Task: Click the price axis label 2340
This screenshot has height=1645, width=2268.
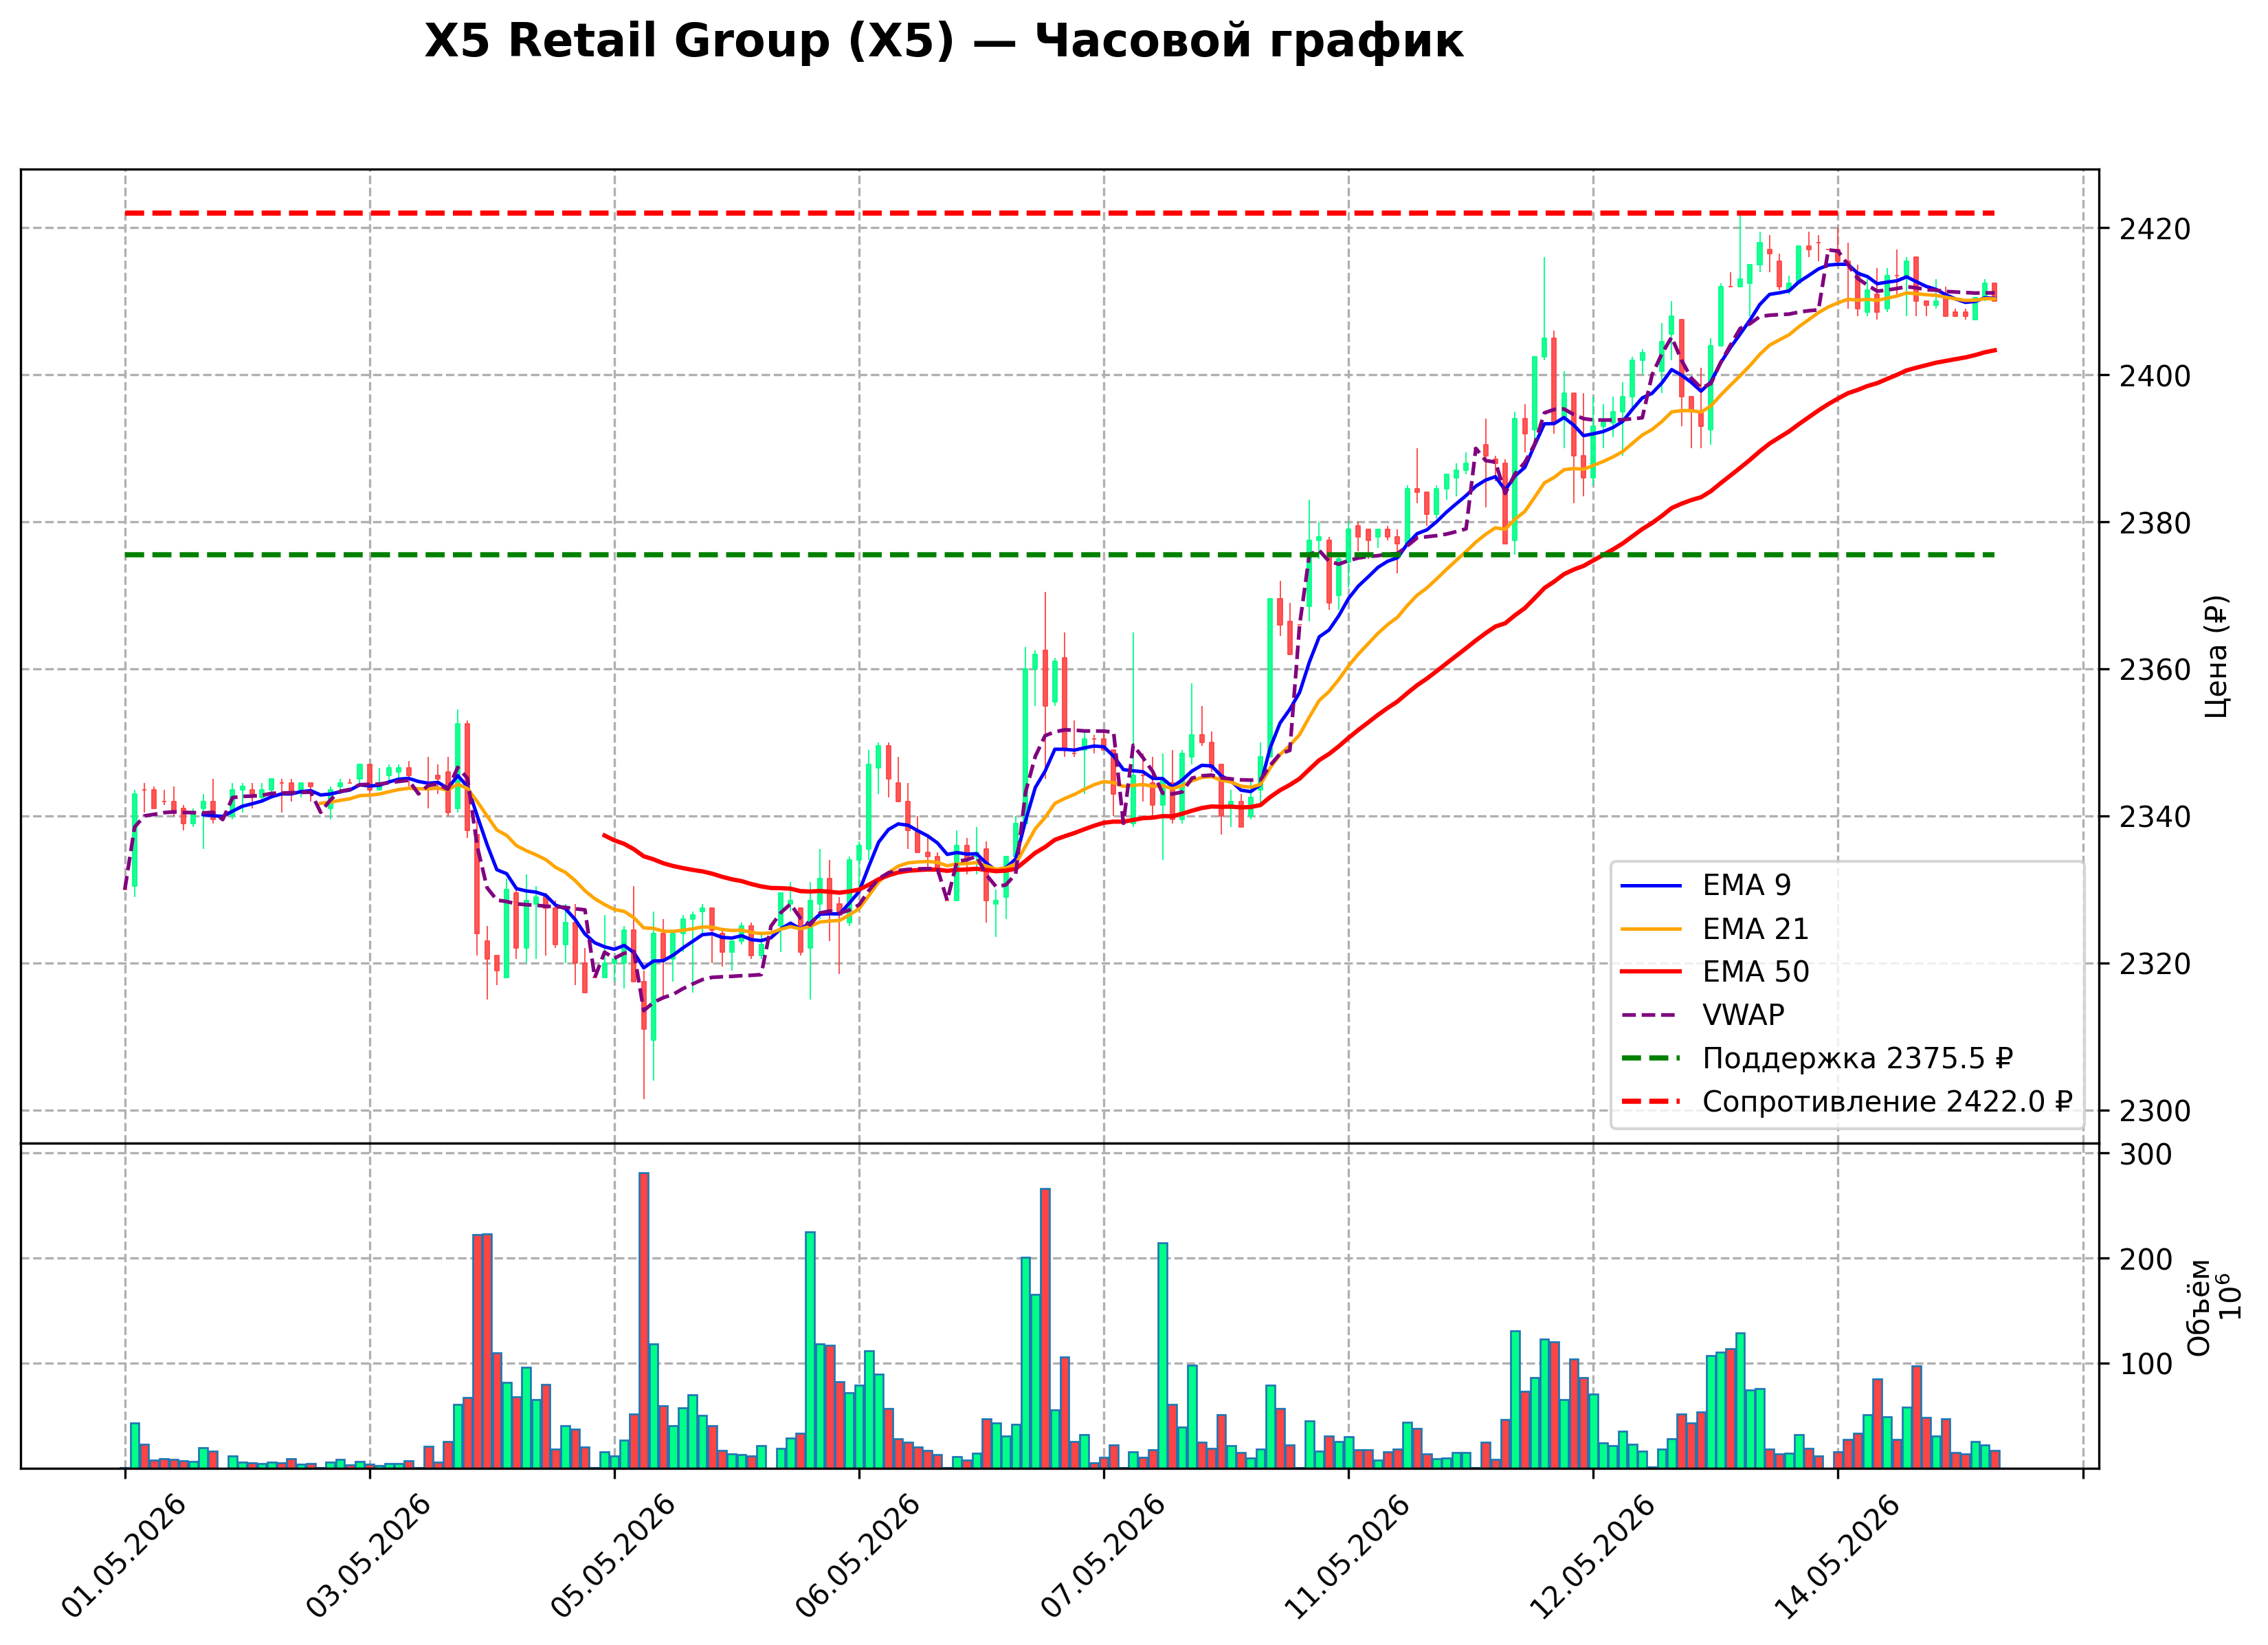Action: pos(2155,818)
